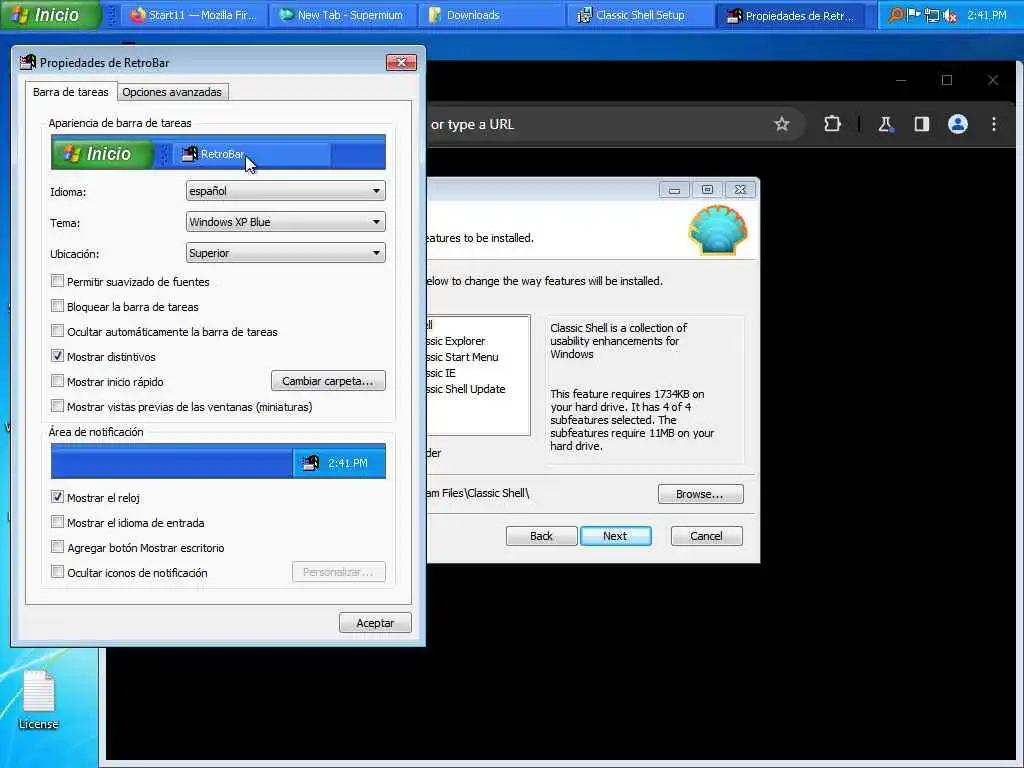This screenshot has width=1024, height=768.
Task: Open the Ubicación Superior dropdown
Action: (x=285, y=253)
